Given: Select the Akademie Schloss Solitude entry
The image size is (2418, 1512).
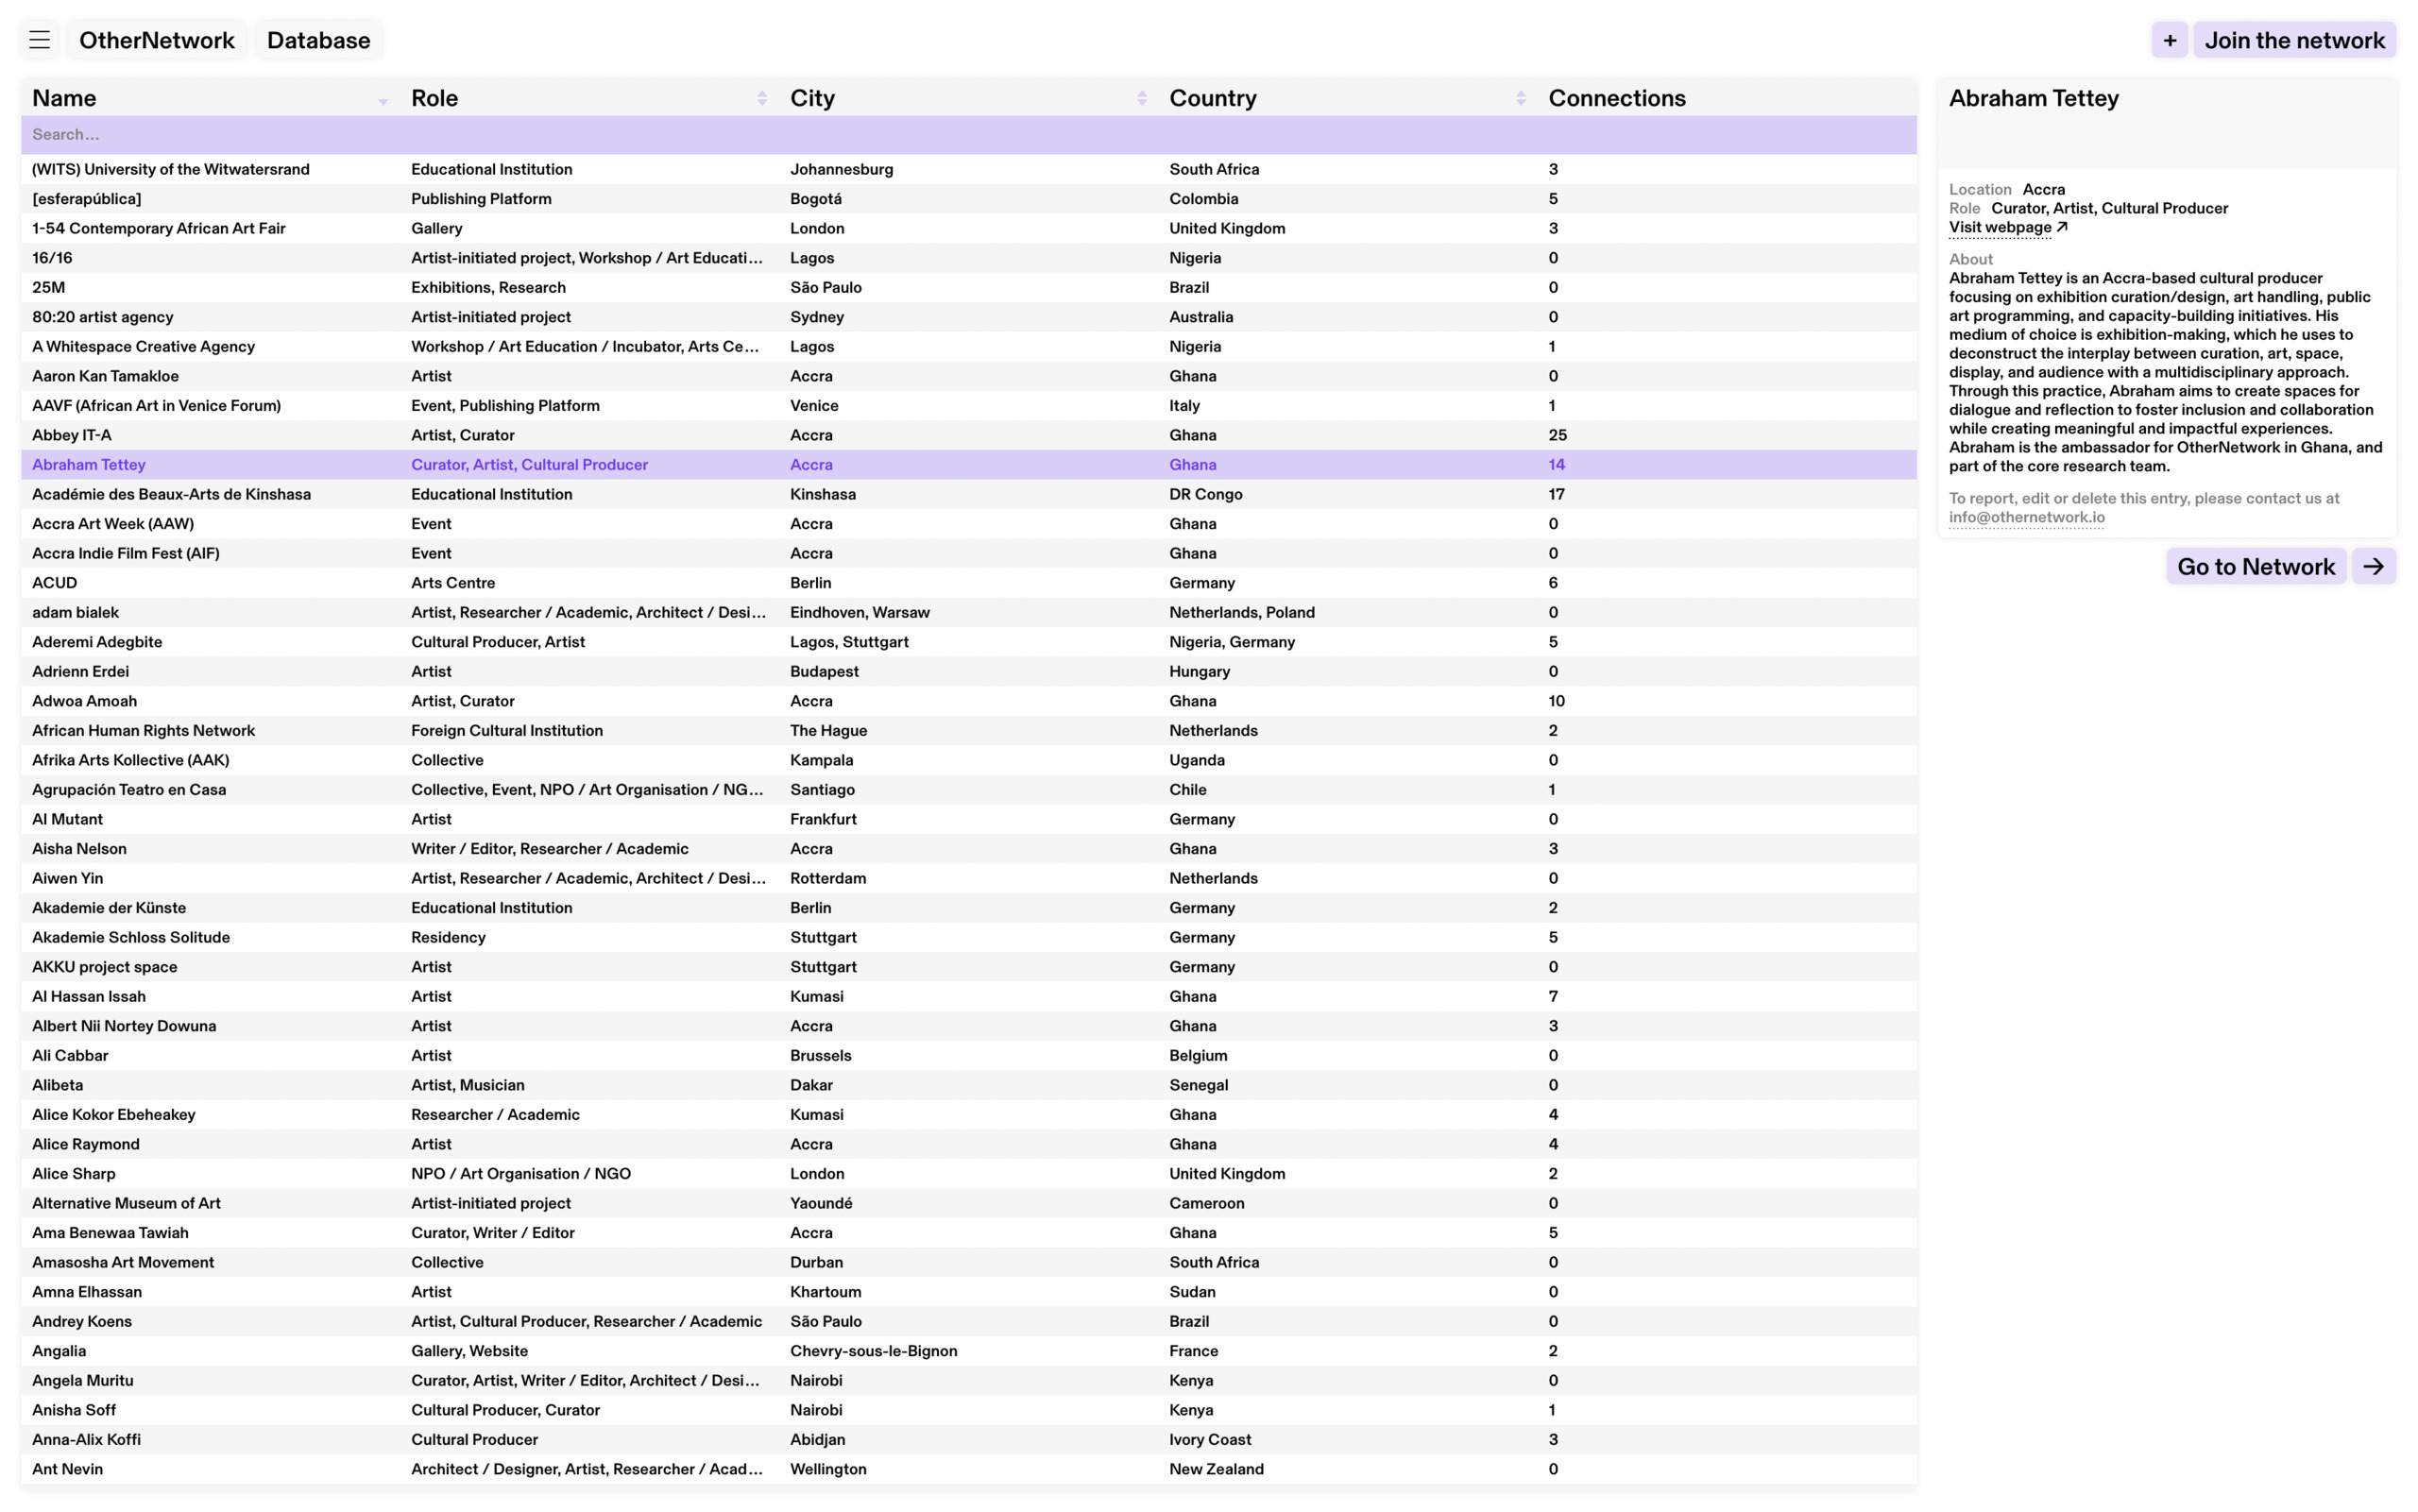Looking at the screenshot, I should point(131,937).
